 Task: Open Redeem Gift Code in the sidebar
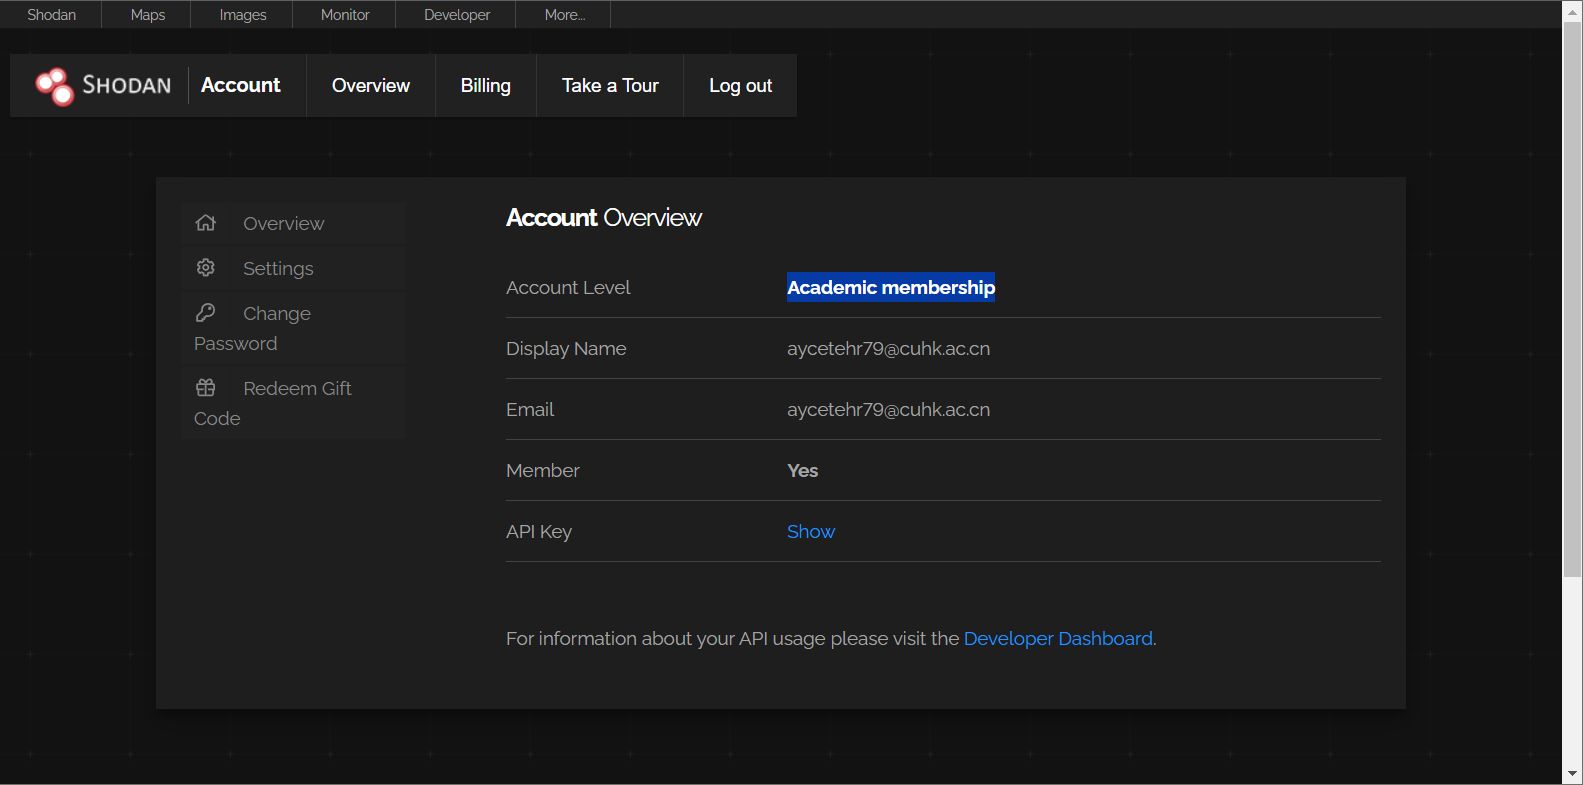pyautogui.click(x=294, y=403)
